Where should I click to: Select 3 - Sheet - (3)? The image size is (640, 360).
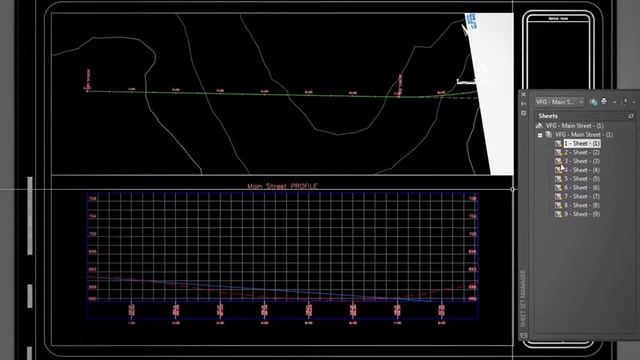coord(582,161)
